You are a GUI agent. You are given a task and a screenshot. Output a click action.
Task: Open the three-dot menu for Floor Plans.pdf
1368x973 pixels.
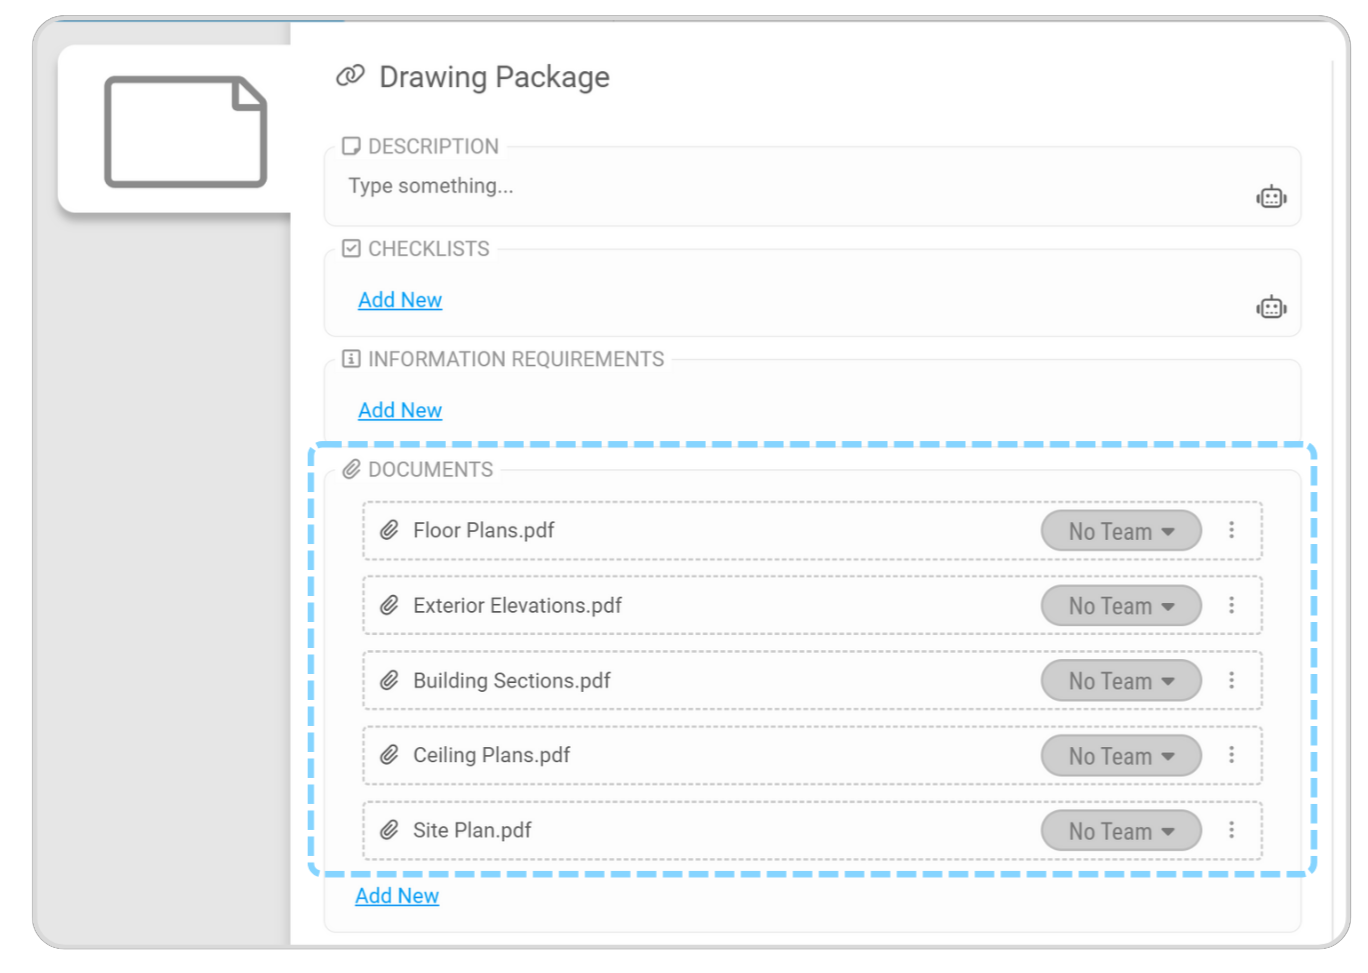(x=1231, y=530)
